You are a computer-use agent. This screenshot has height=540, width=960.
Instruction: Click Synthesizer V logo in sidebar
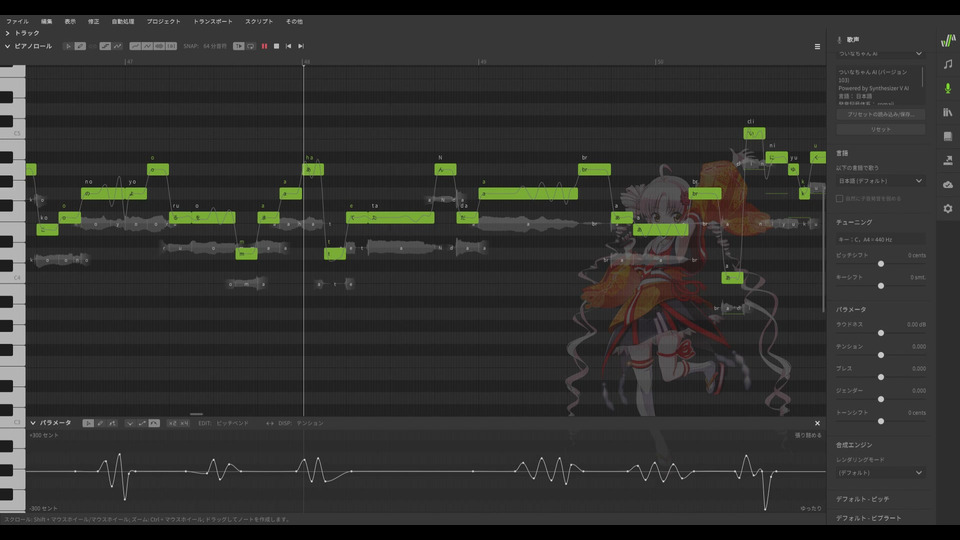[x=948, y=40]
